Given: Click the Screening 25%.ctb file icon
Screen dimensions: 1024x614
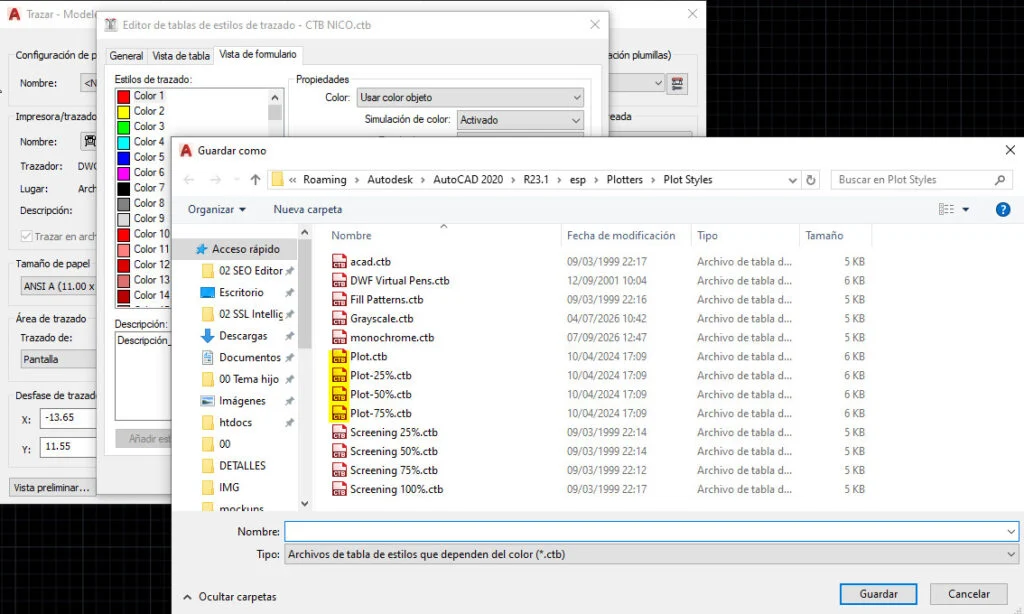Looking at the screenshot, I should point(339,432).
